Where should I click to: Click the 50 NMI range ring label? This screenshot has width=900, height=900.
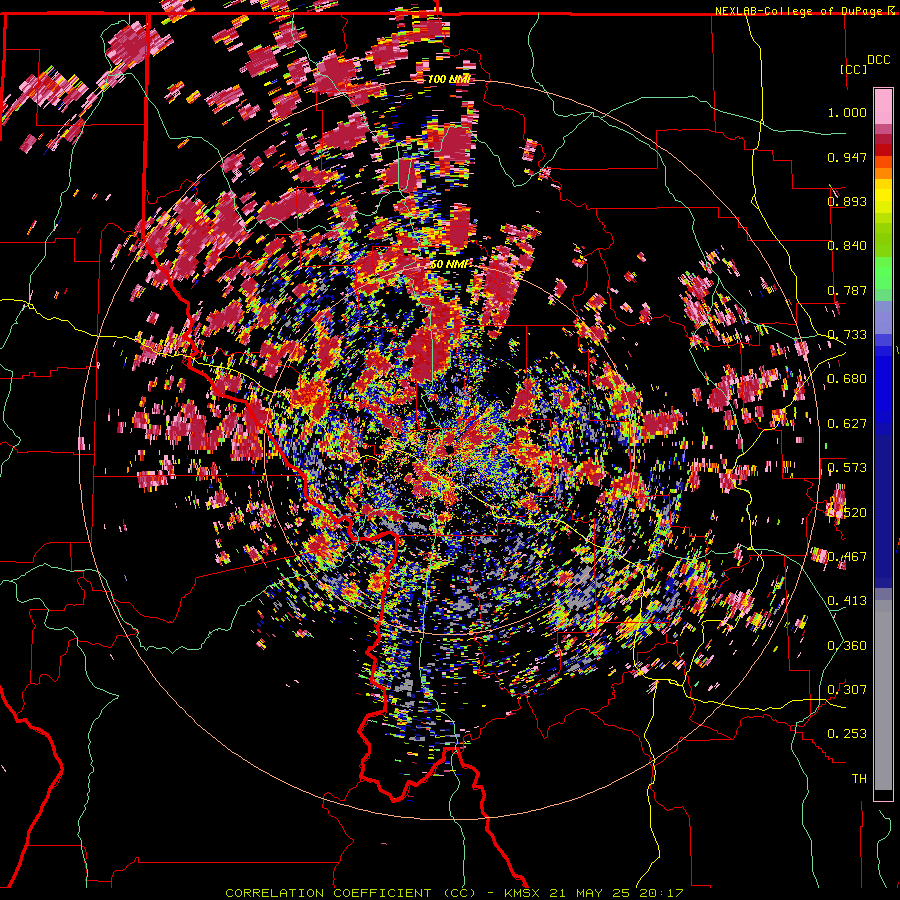point(449,265)
